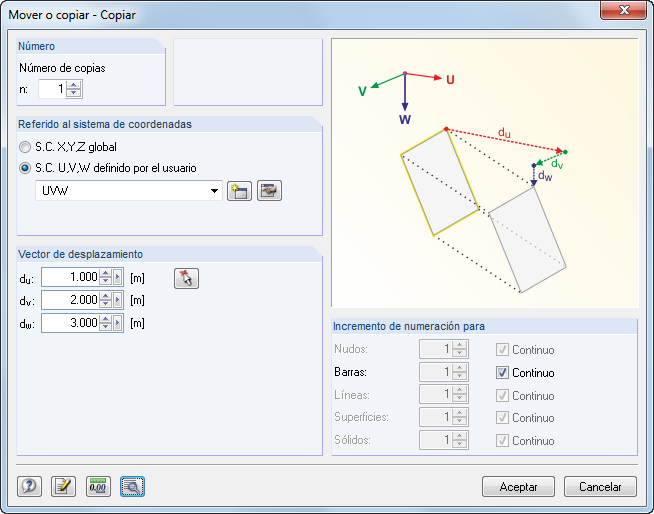Click the dv displacement input field
Image resolution: width=654 pixels, height=514 pixels.
[70, 300]
